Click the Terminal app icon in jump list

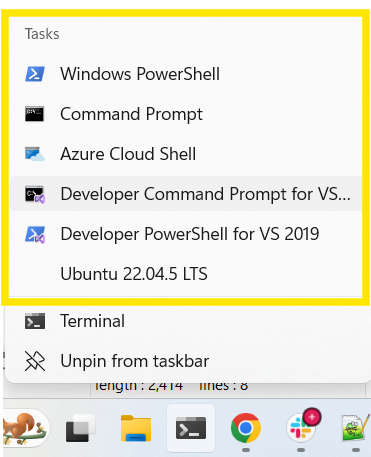[35, 321]
